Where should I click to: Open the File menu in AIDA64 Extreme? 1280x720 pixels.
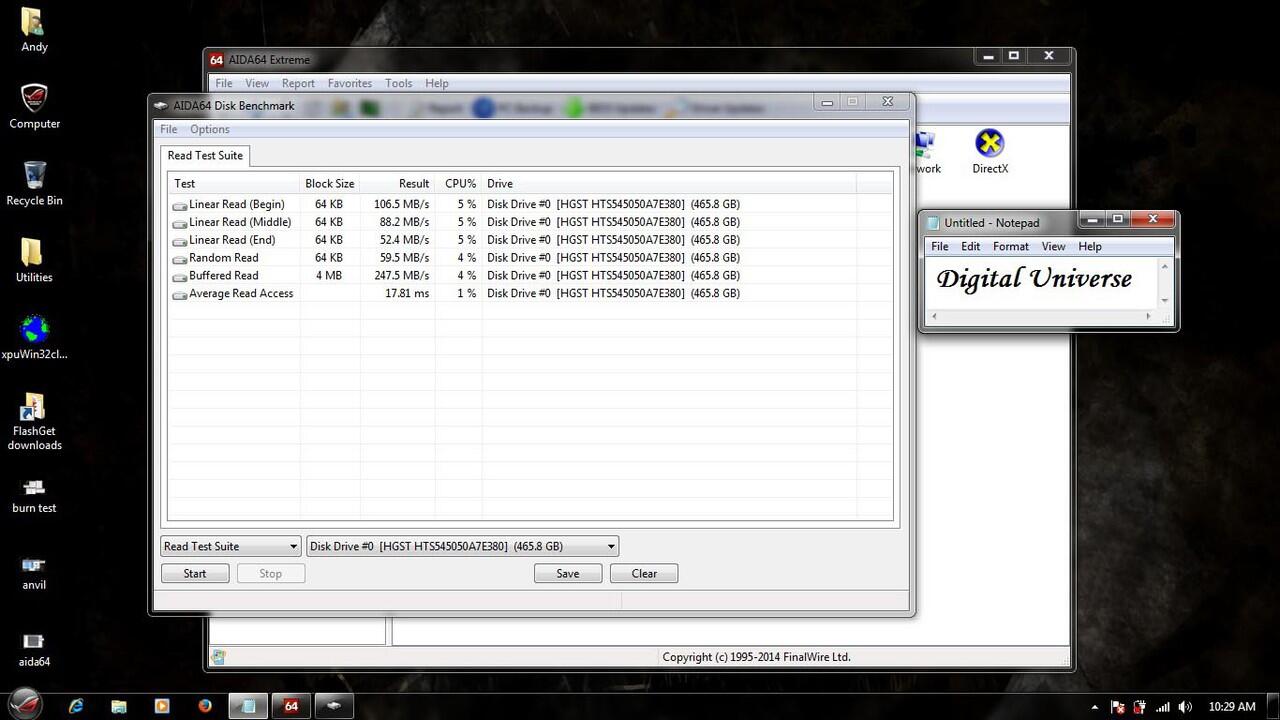click(224, 83)
